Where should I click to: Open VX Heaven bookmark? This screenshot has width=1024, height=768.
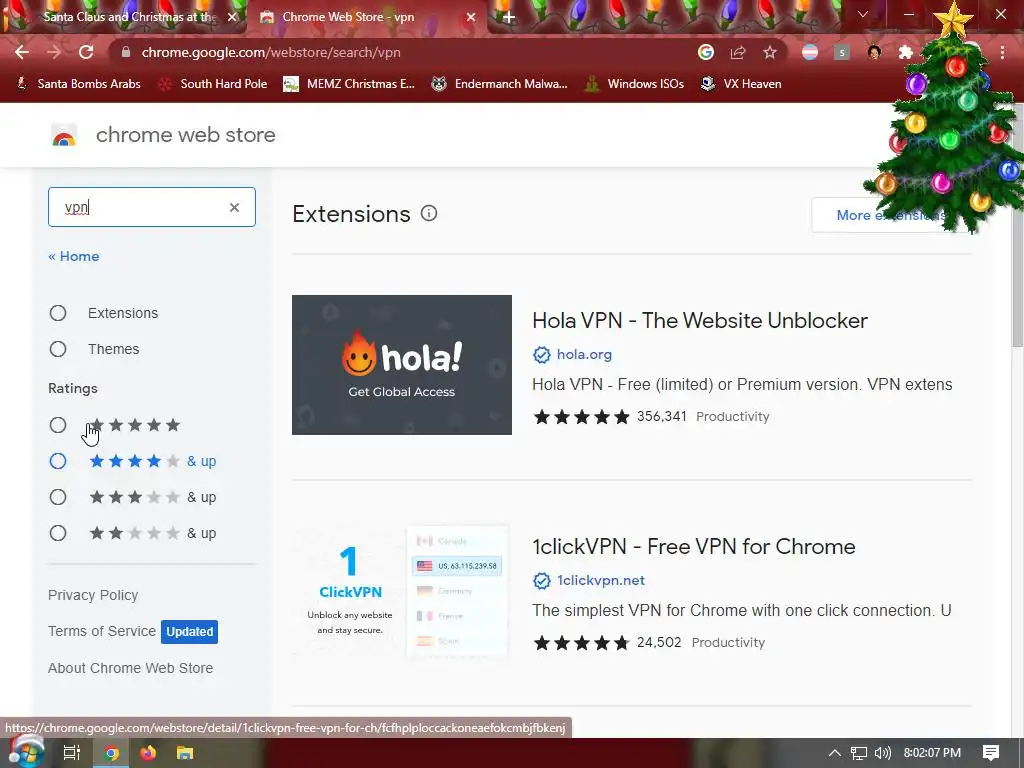(x=741, y=84)
